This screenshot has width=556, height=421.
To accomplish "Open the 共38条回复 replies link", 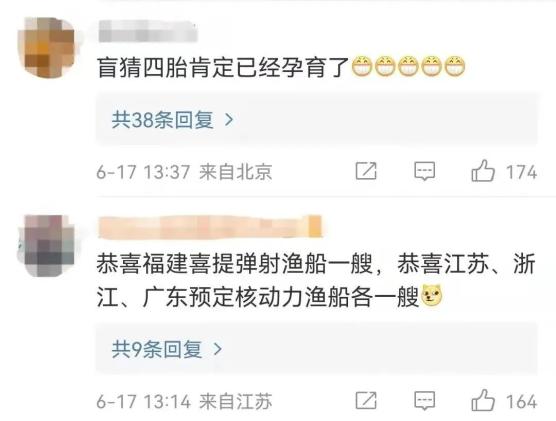I will tap(162, 120).
